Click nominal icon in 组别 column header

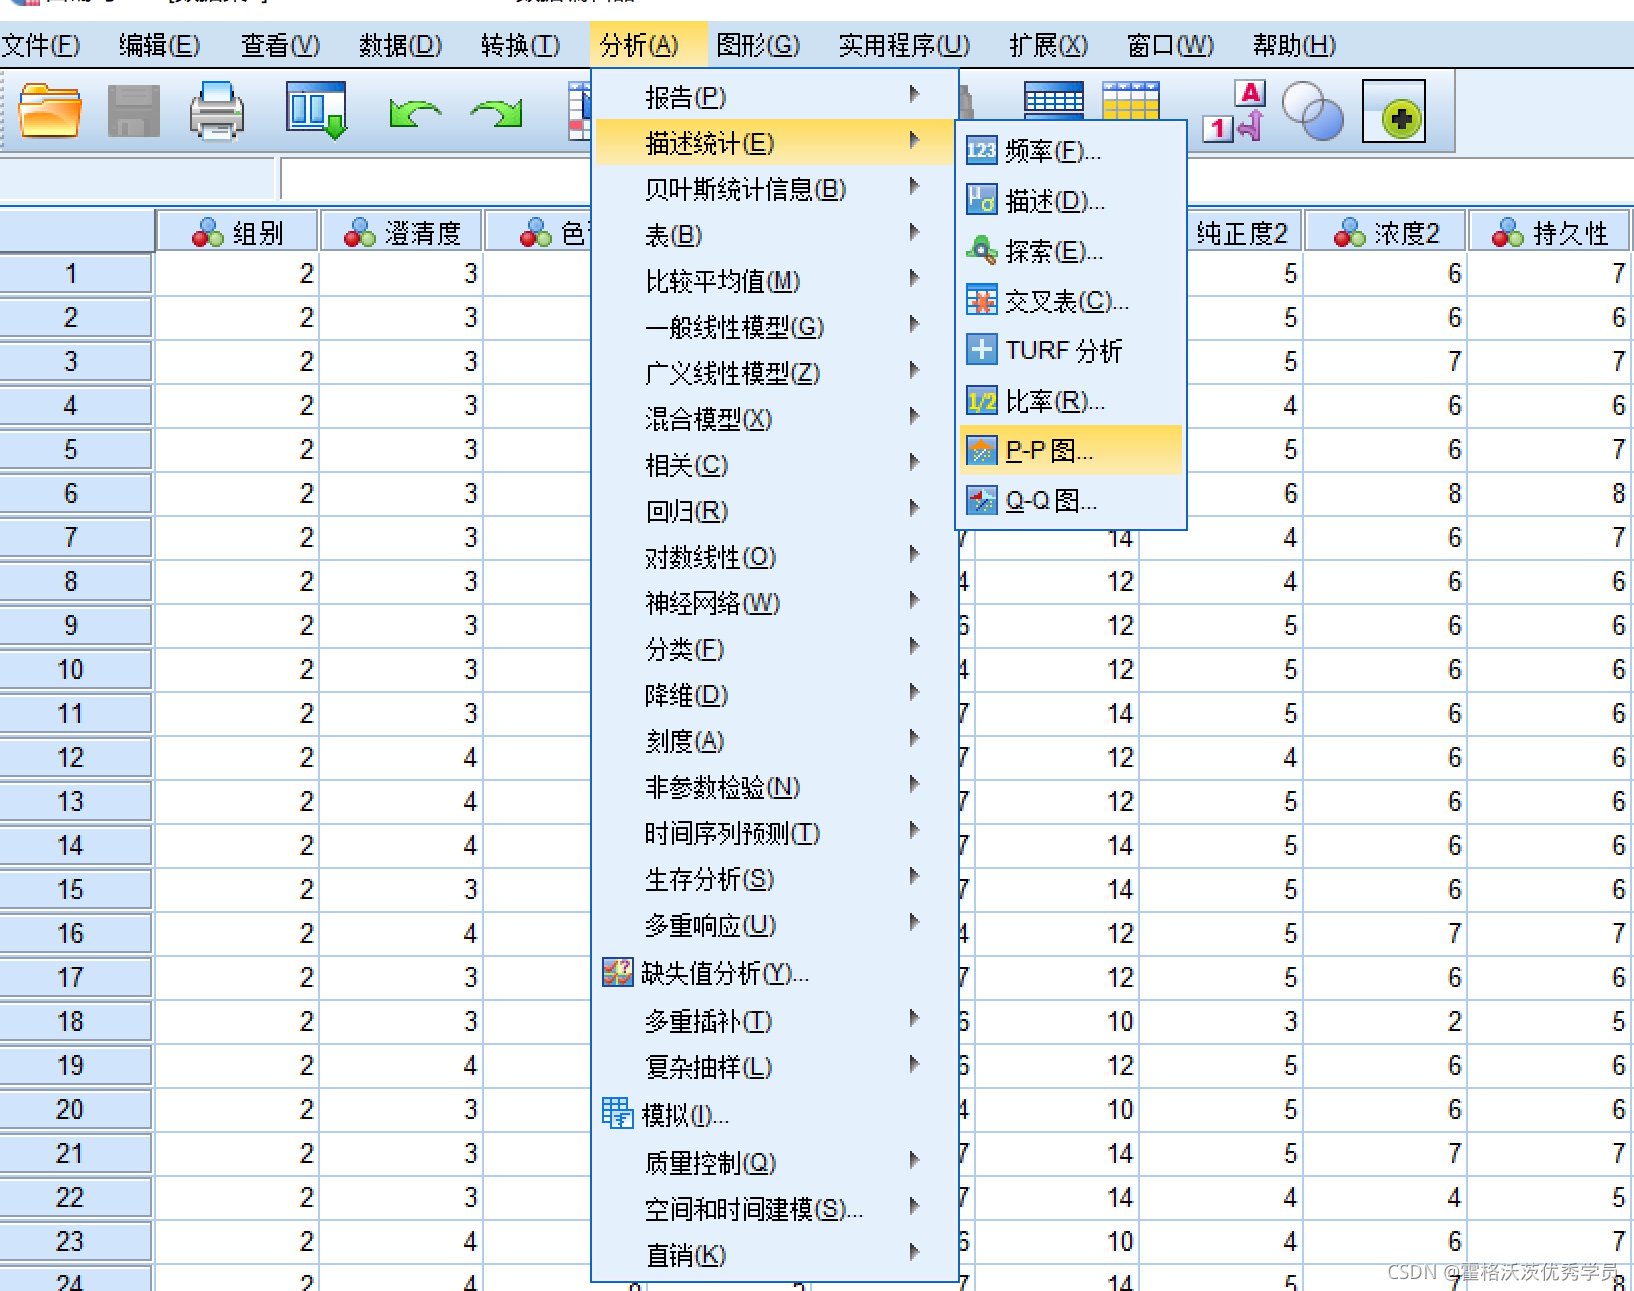pyautogui.click(x=208, y=233)
